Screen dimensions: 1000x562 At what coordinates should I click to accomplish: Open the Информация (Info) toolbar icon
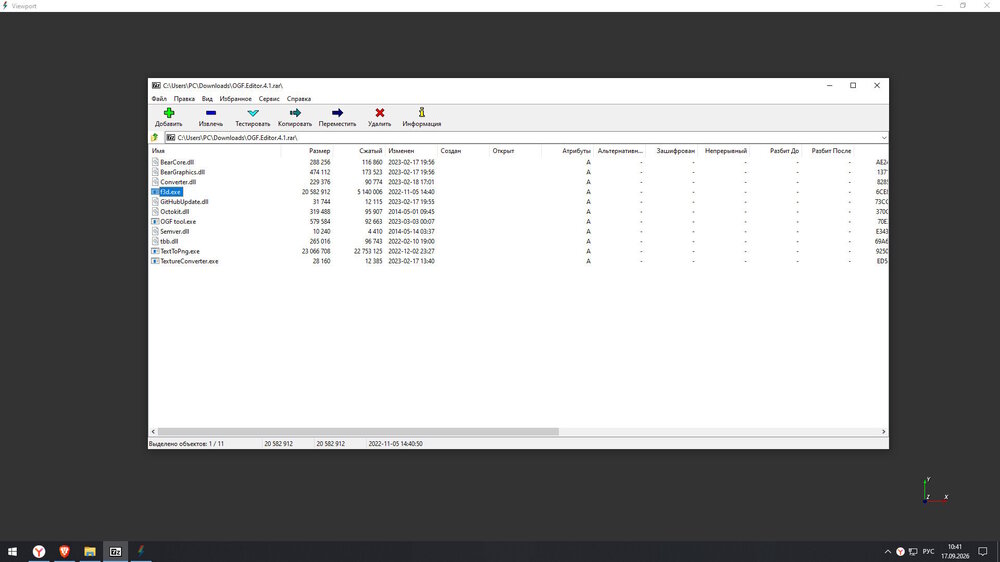(x=422, y=113)
